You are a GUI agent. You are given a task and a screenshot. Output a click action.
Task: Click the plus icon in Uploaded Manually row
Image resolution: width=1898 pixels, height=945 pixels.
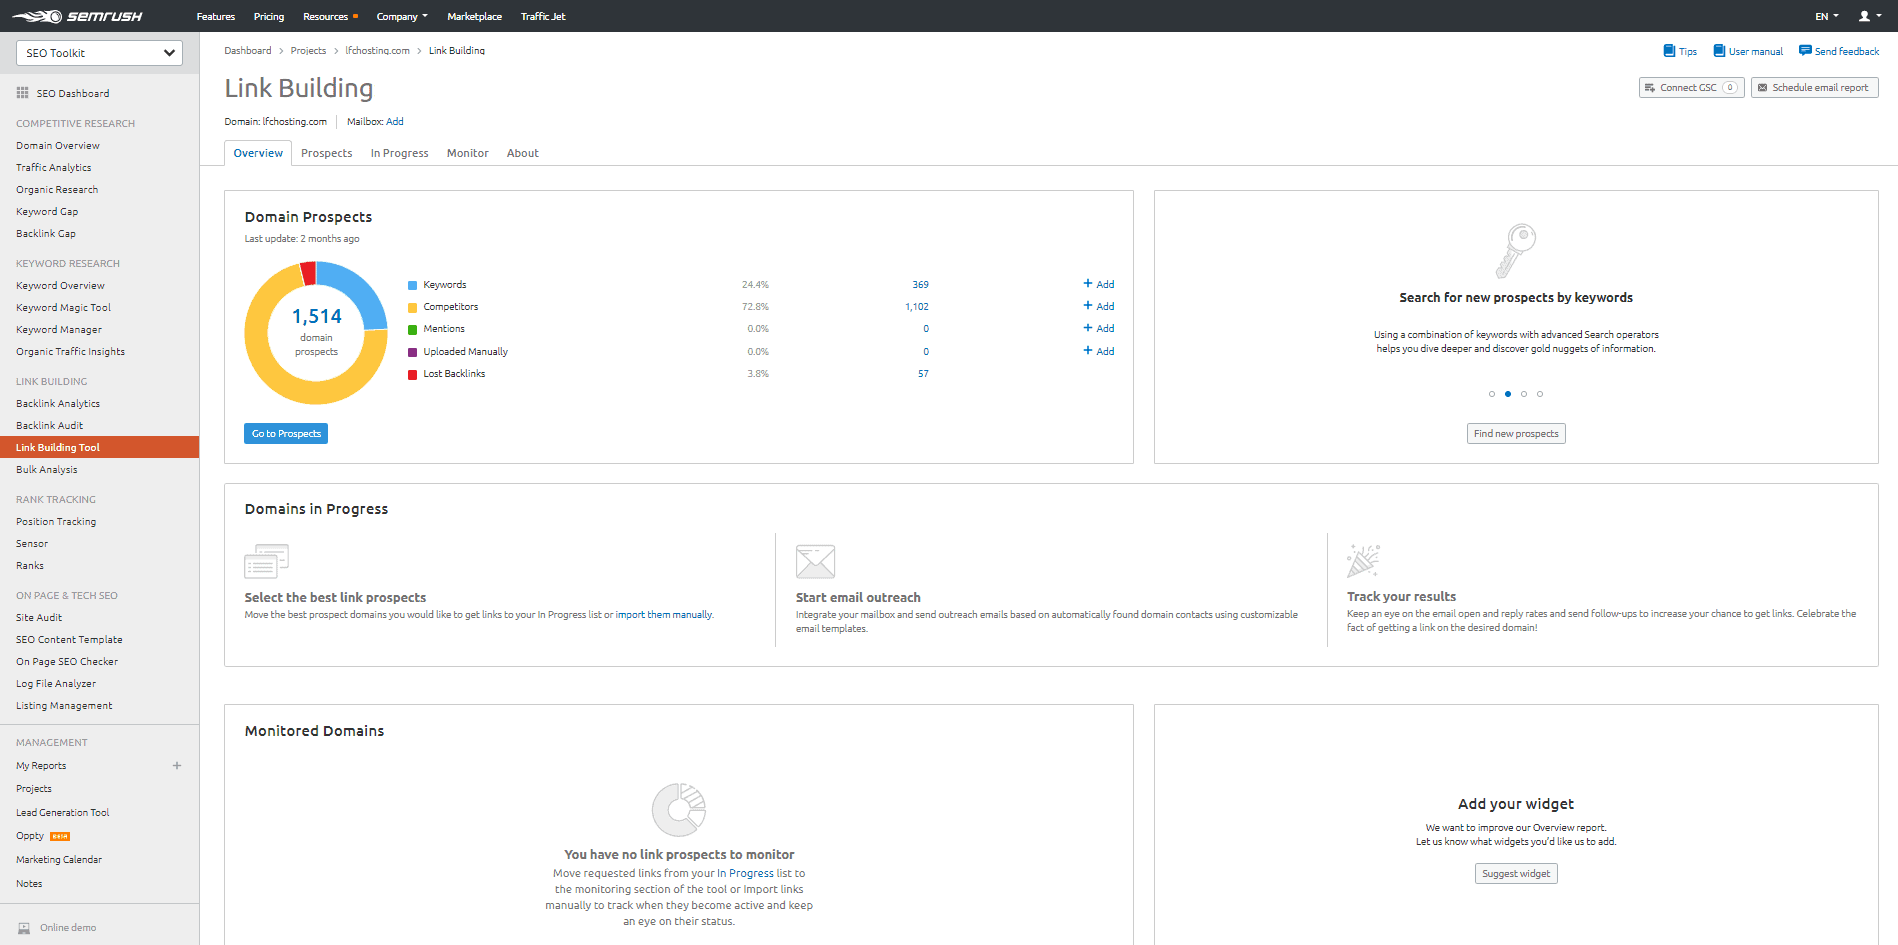(1088, 351)
